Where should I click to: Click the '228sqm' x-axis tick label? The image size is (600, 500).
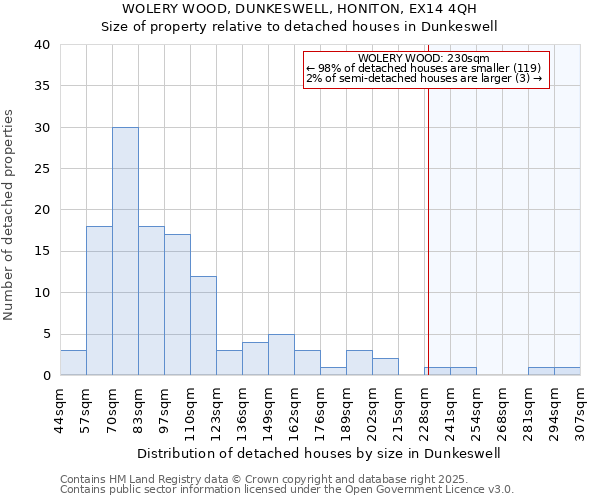[424, 410]
